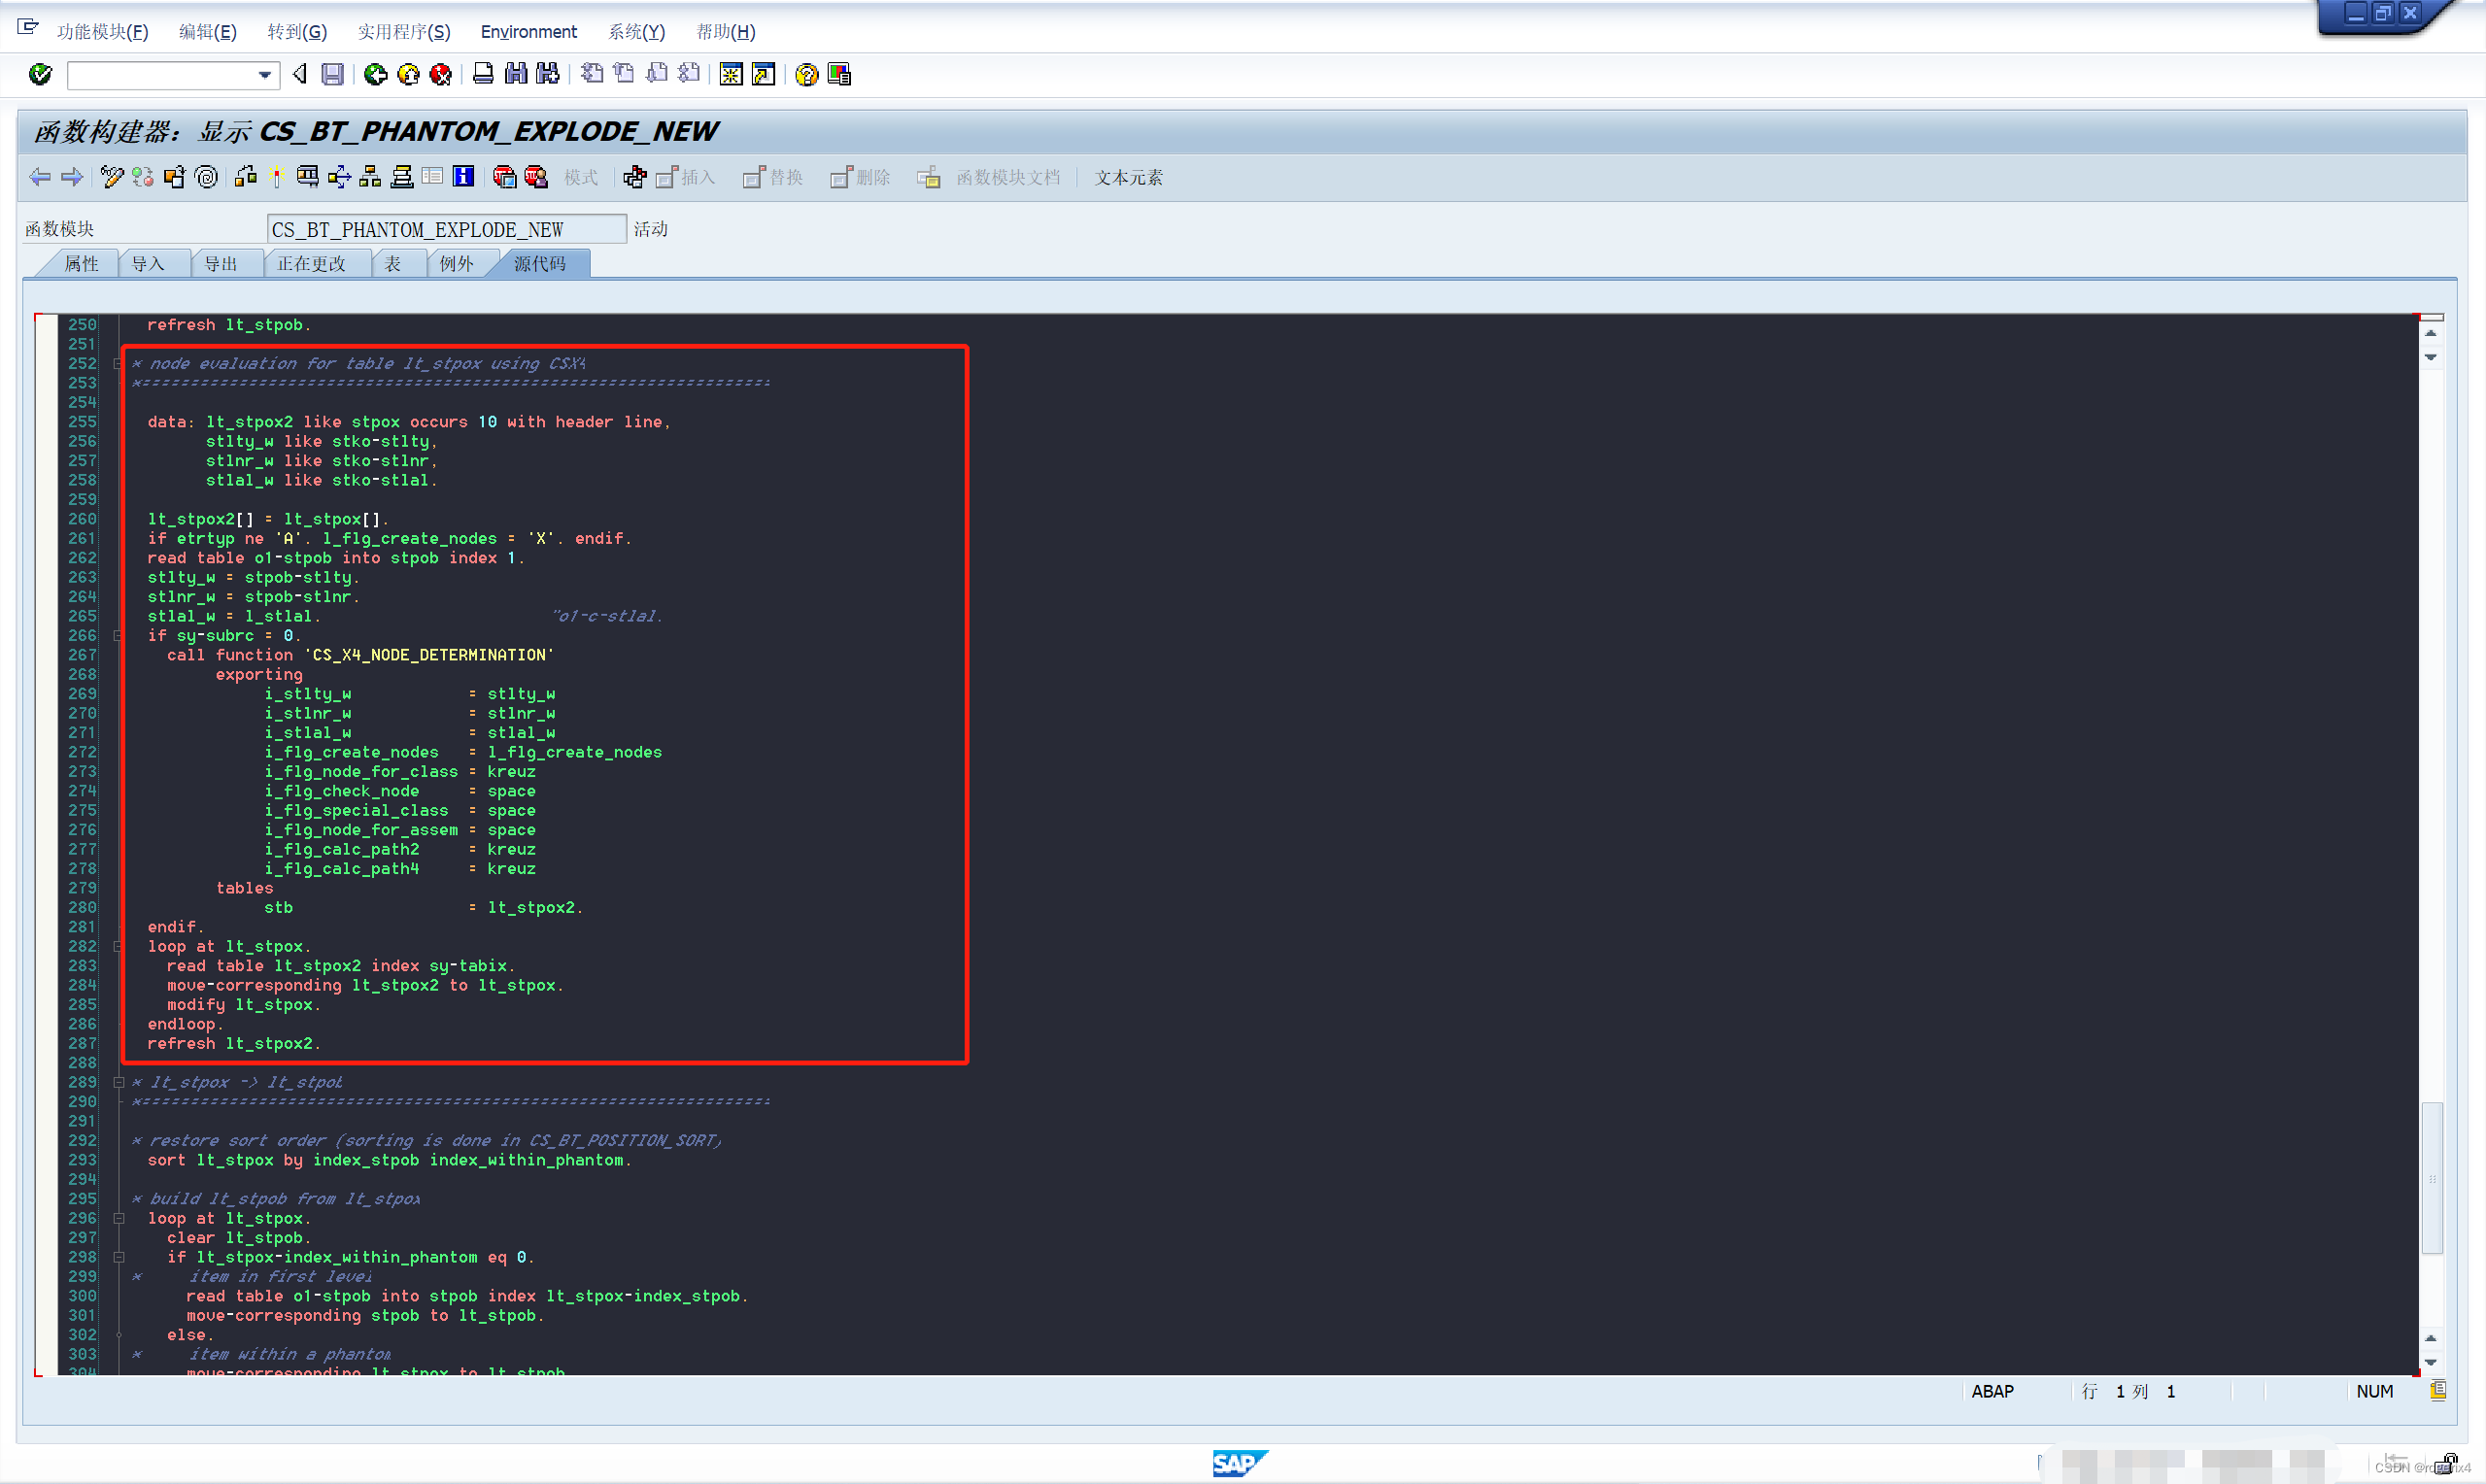The image size is (2486, 1484).
Task: Click the Print icon in toolbar
Action: (x=483, y=74)
